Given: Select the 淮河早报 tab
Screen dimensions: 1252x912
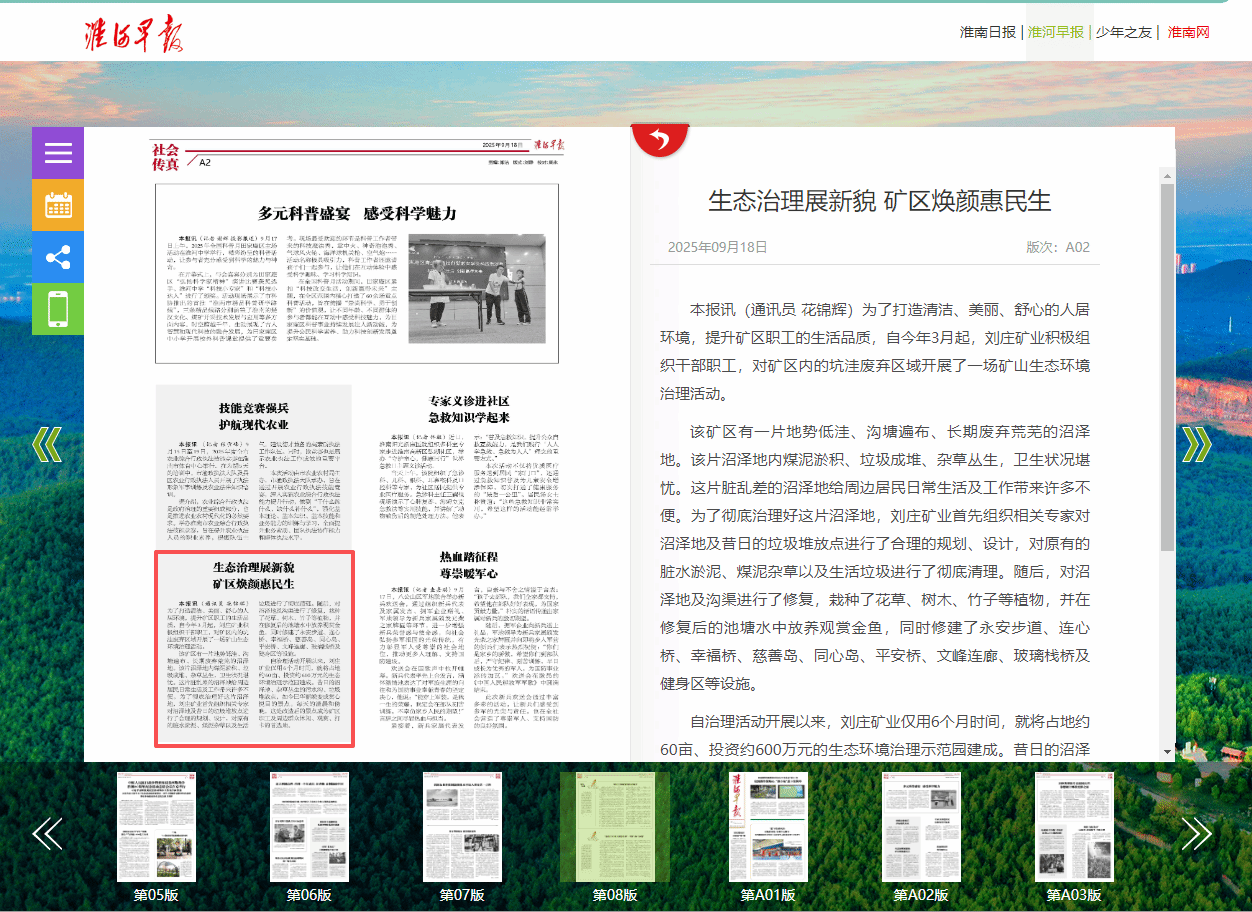Looking at the screenshot, I should pyautogui.click(x=1056, y=32).
